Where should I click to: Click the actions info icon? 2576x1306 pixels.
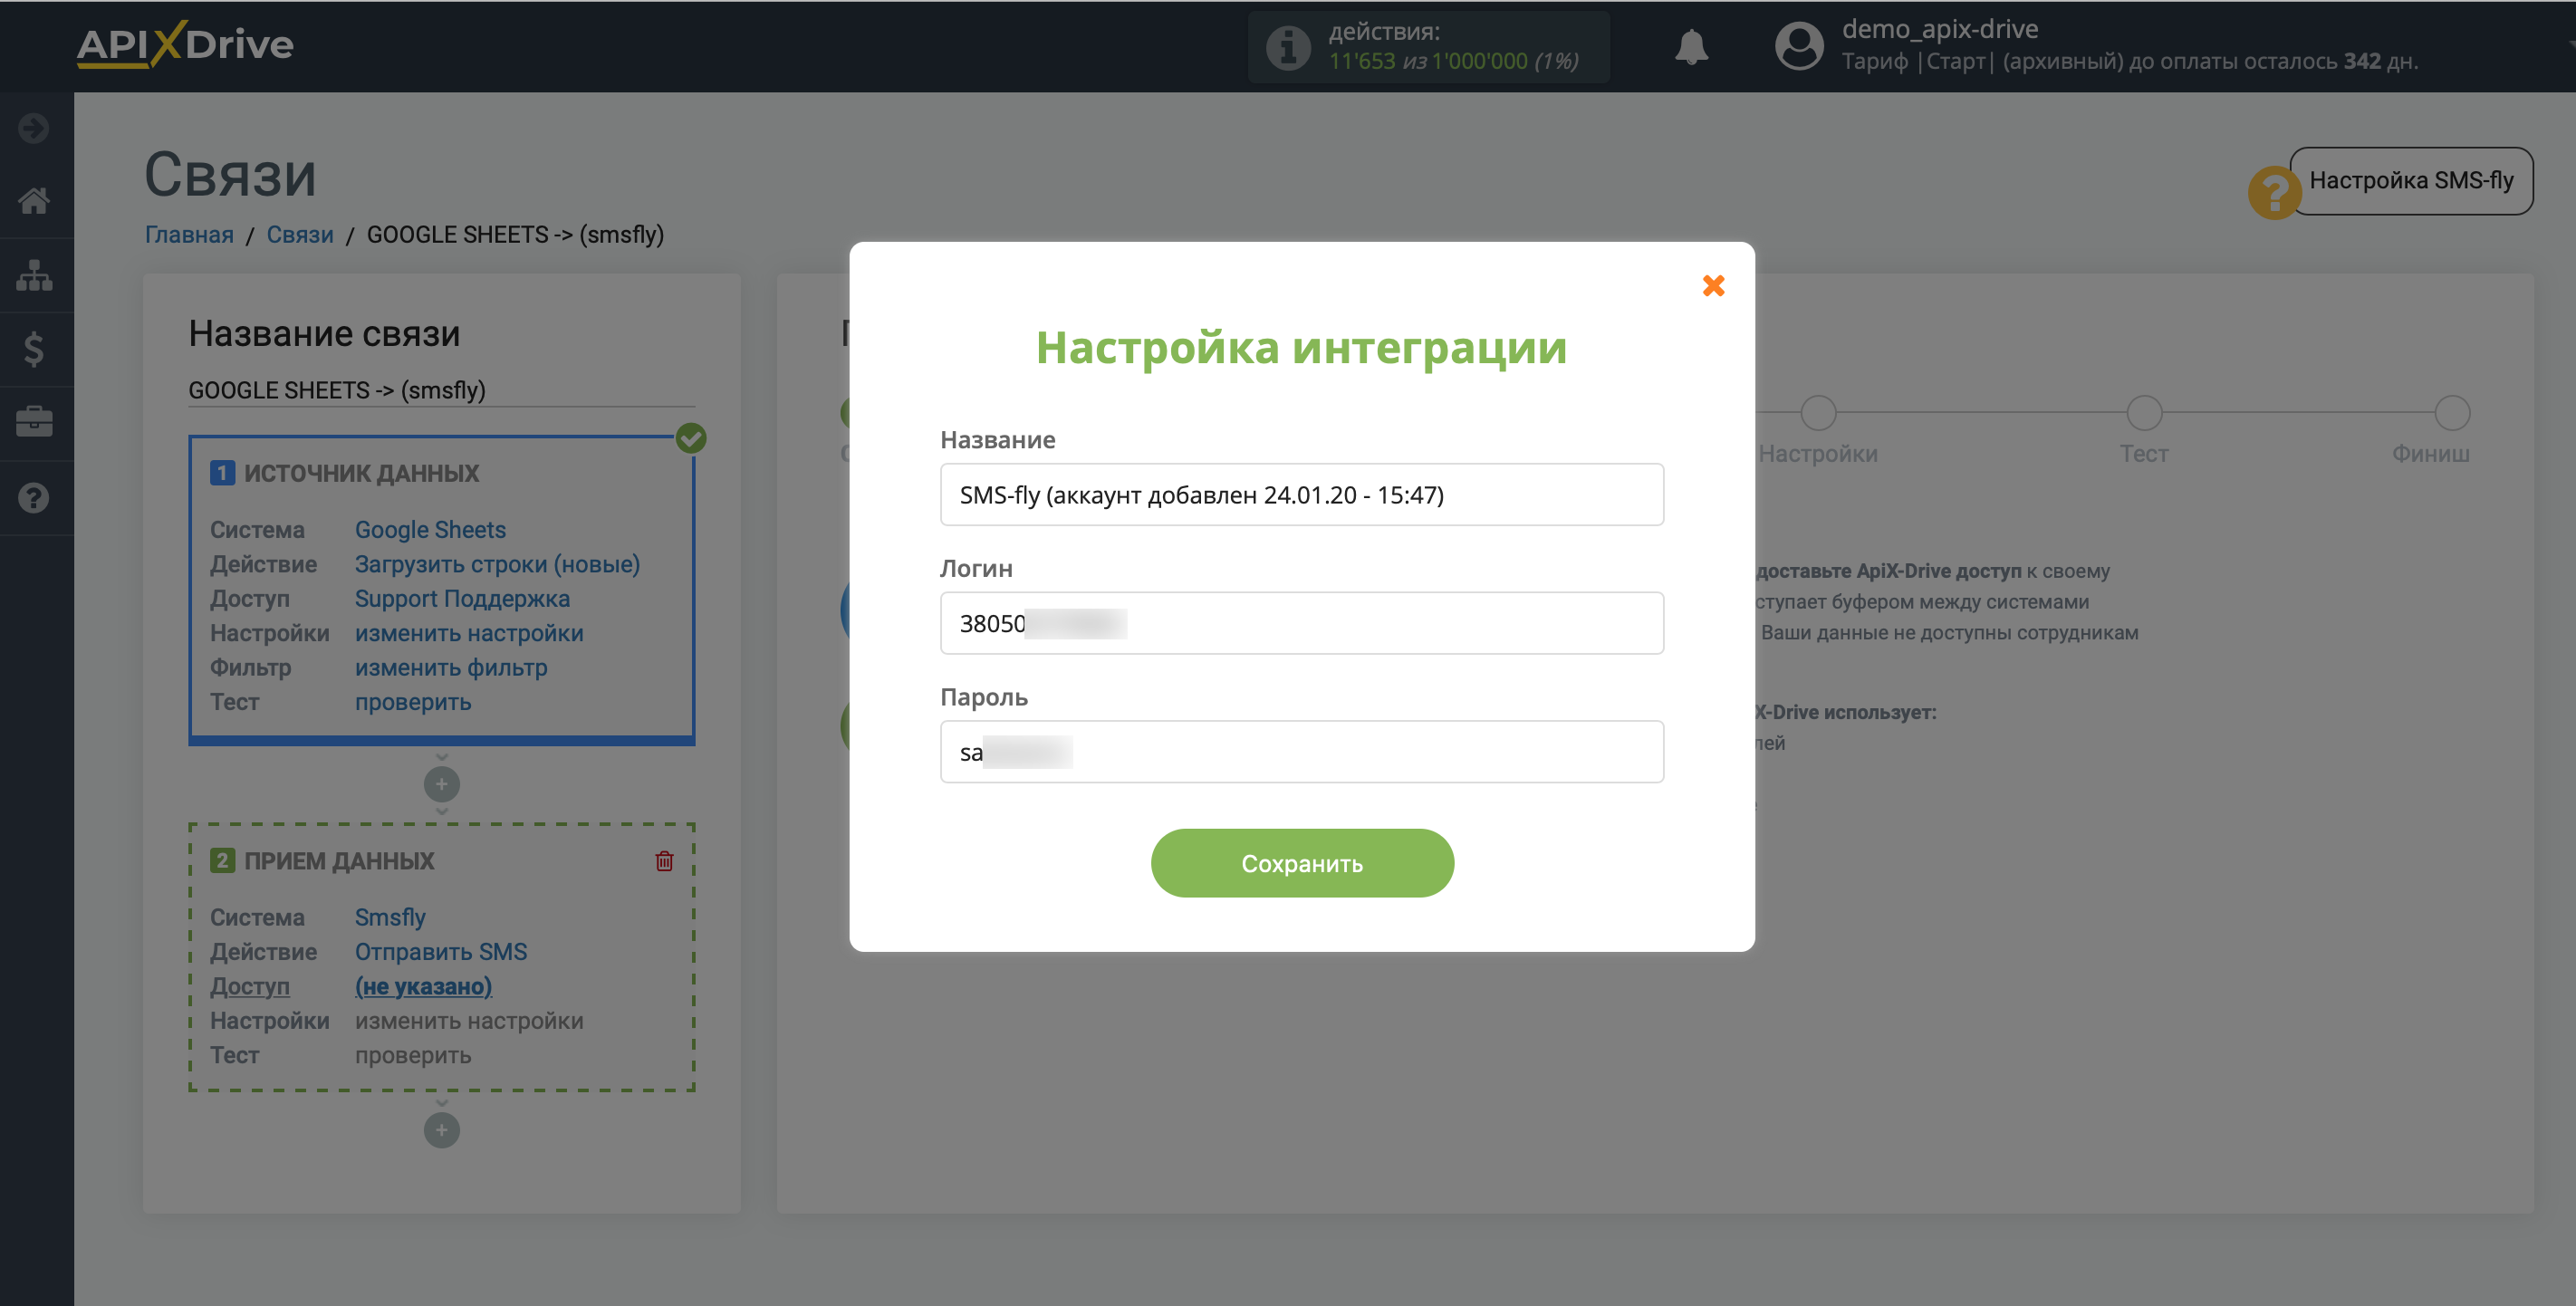[x=1288, y=47]
